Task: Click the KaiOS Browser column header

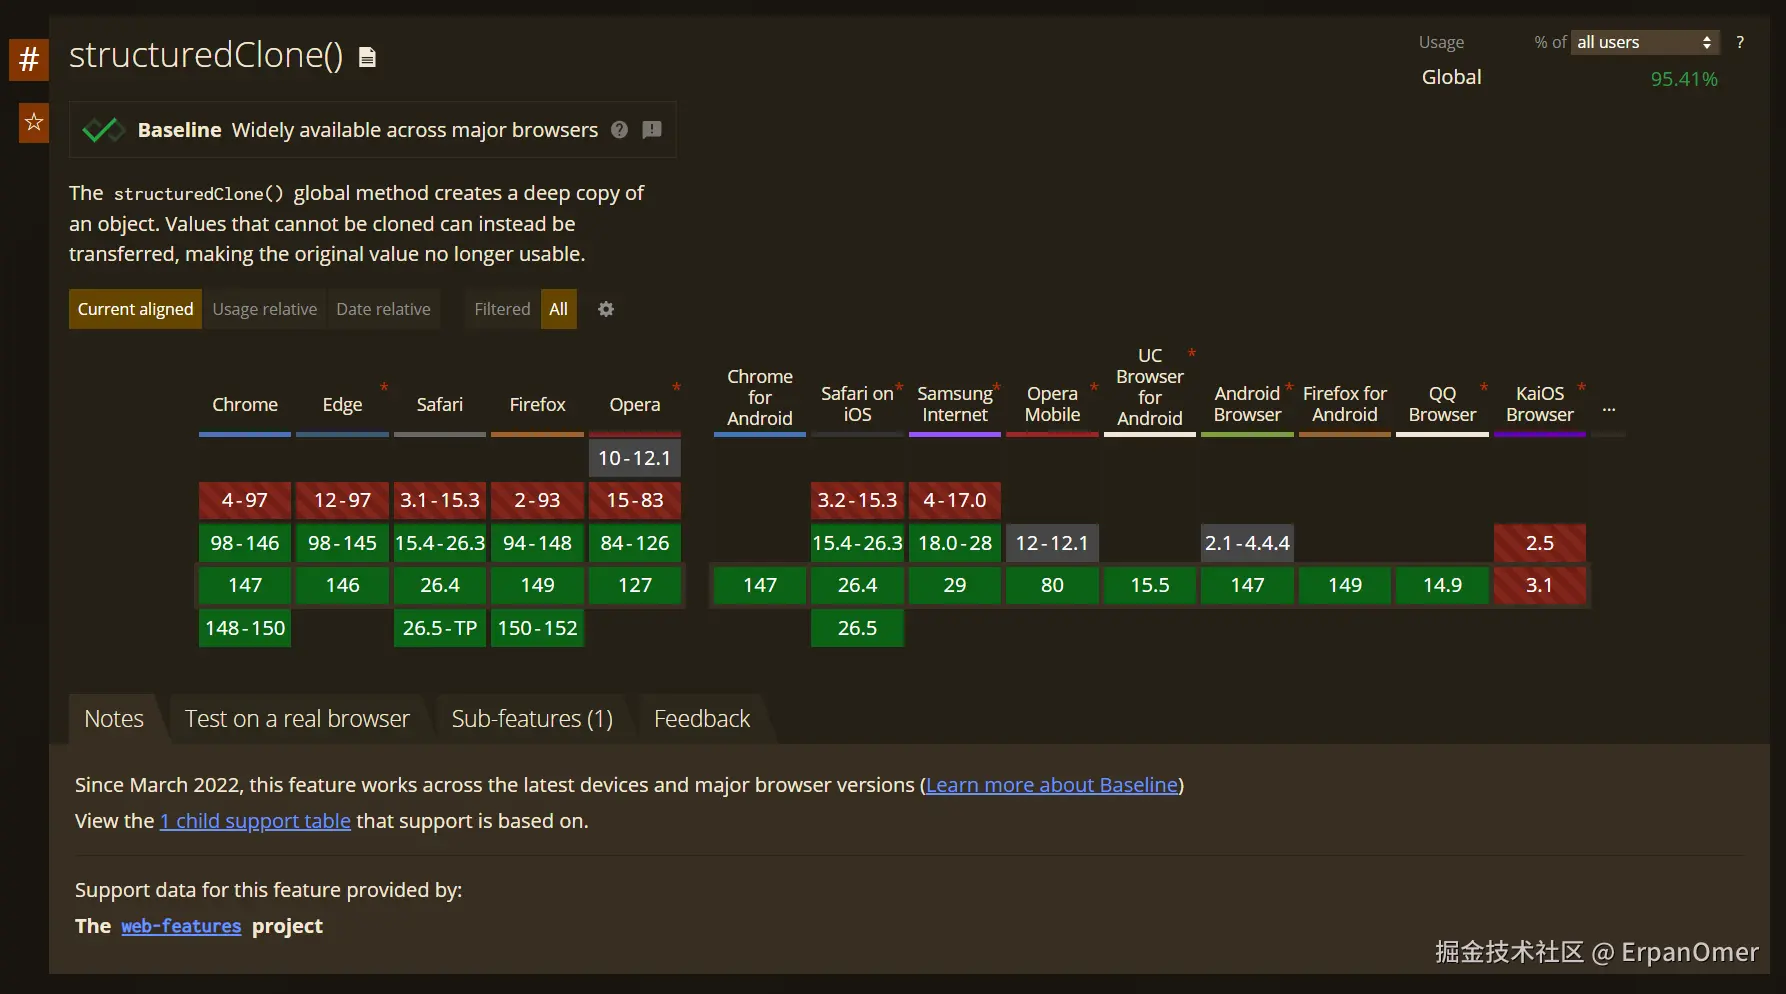Action: pyautogui.click(x=1540, y=404)
